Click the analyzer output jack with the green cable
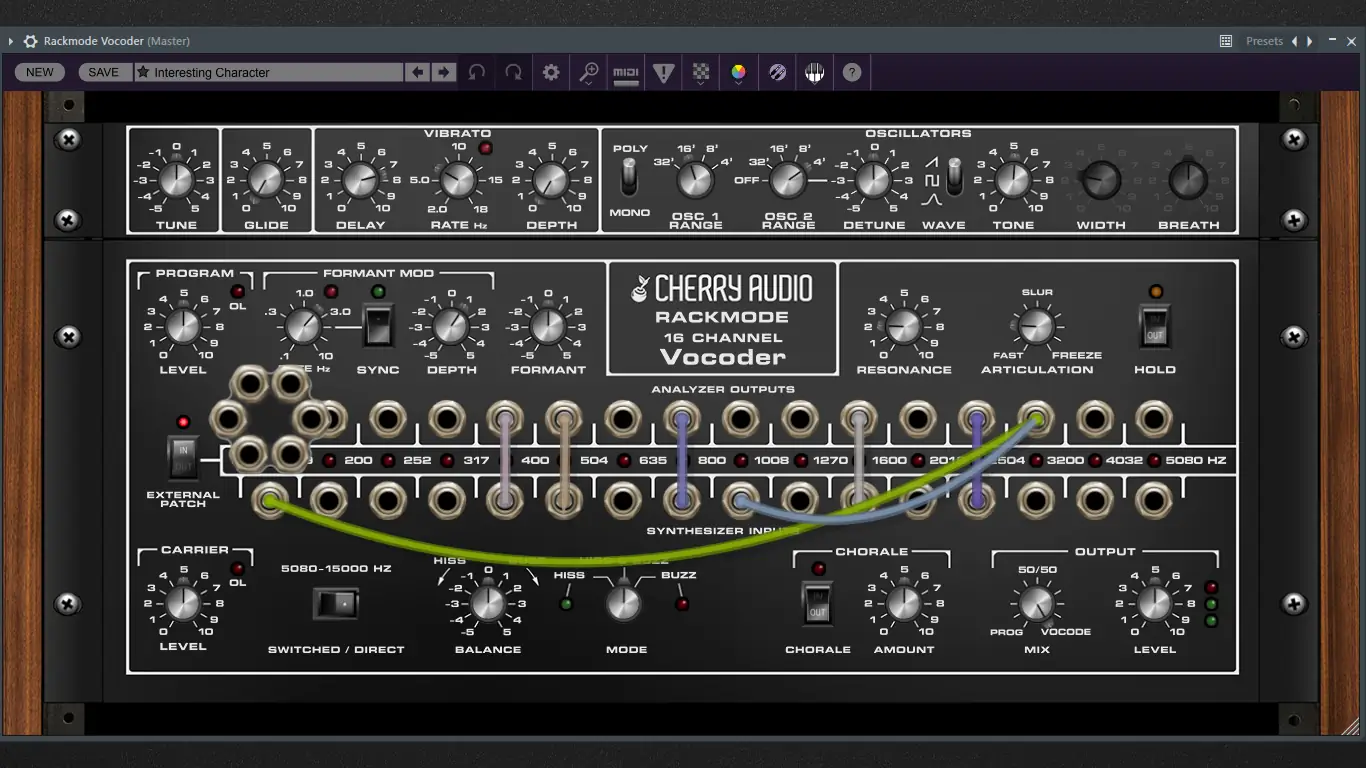Image resolution: width=1366 pixels, height=768 pixels. tap(1035, 420)
